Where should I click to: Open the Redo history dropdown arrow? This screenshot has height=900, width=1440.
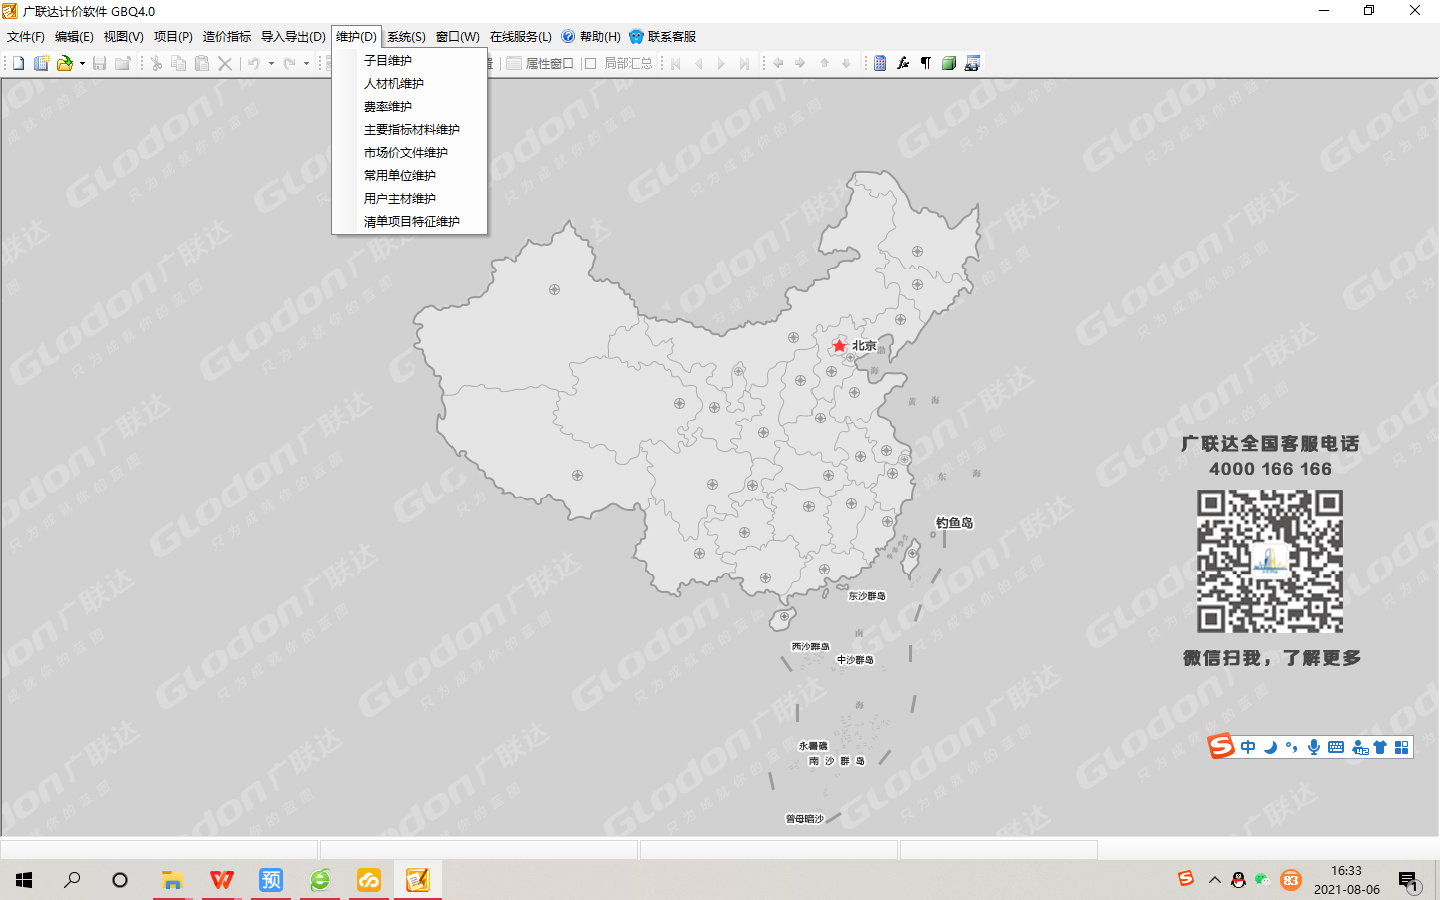tap(306, 63)
